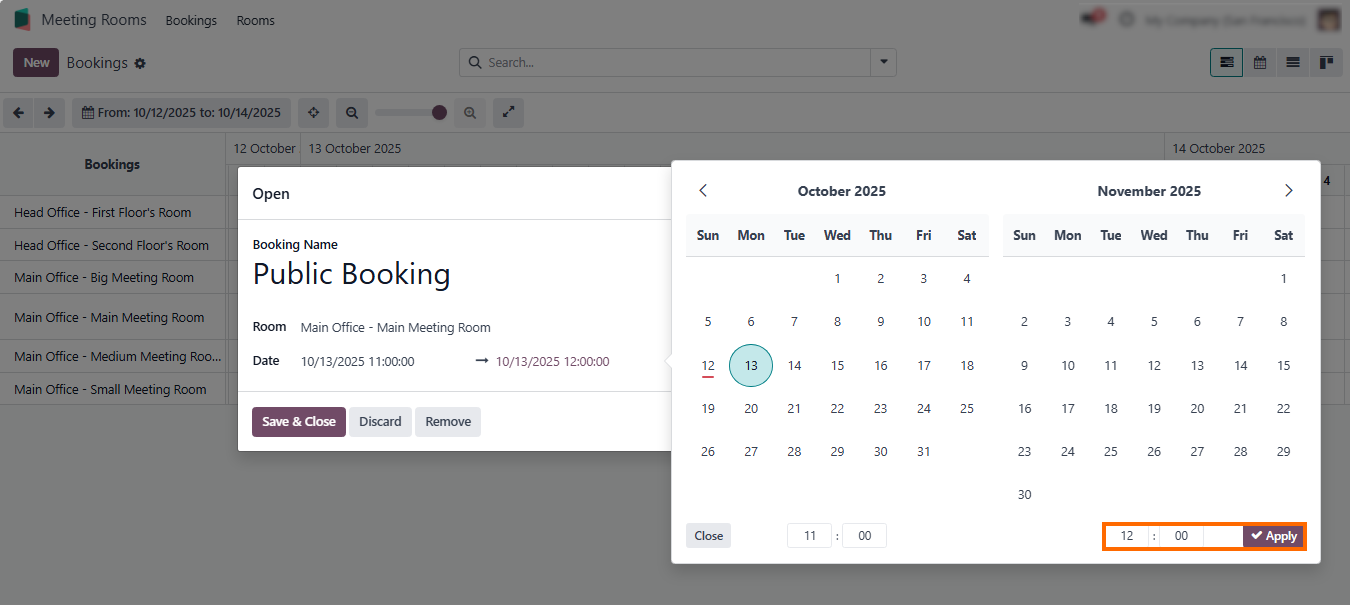The height and width of the screenshot is (605, 1350).
Task: Open the kanban view icon
Action: tap(1326, 62)
